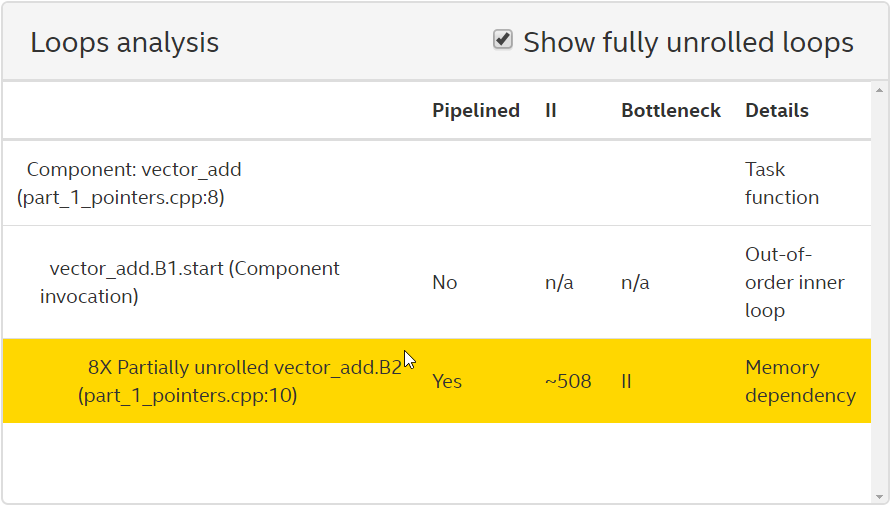
Task: Click the Loops analysis panel title
Action: coord(124,43)
